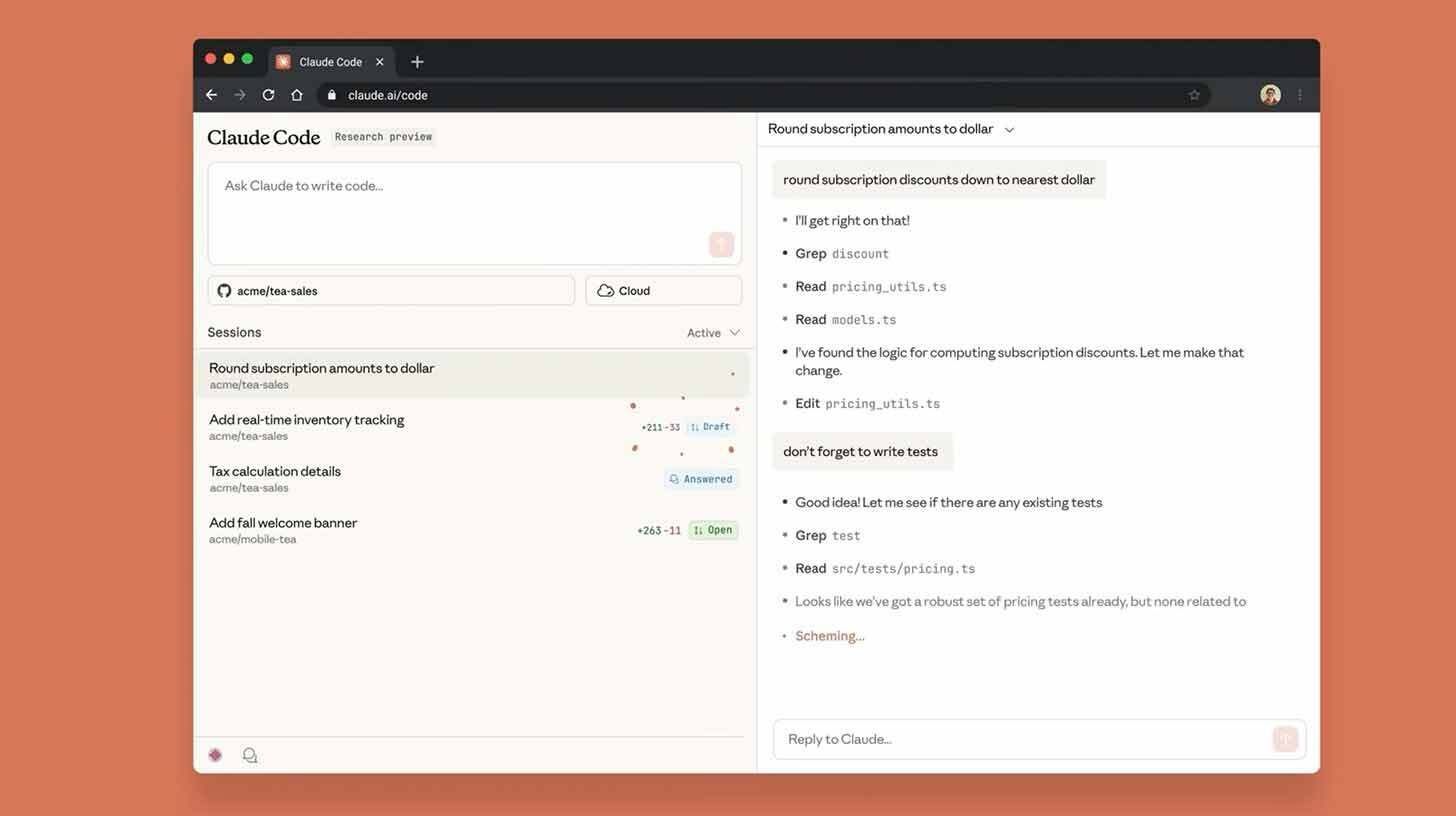Open the acme/tea-sales repository selector
Viewport: 1456px width, 816px height.
pyautogui.click(x=391, y=291)
